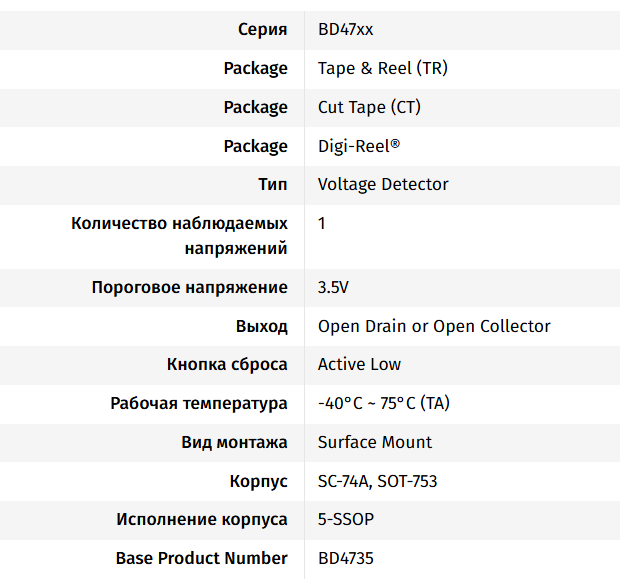Screen dimensions: 620x582
Task: Click the Кнопка сброса label
Action: 227,365
